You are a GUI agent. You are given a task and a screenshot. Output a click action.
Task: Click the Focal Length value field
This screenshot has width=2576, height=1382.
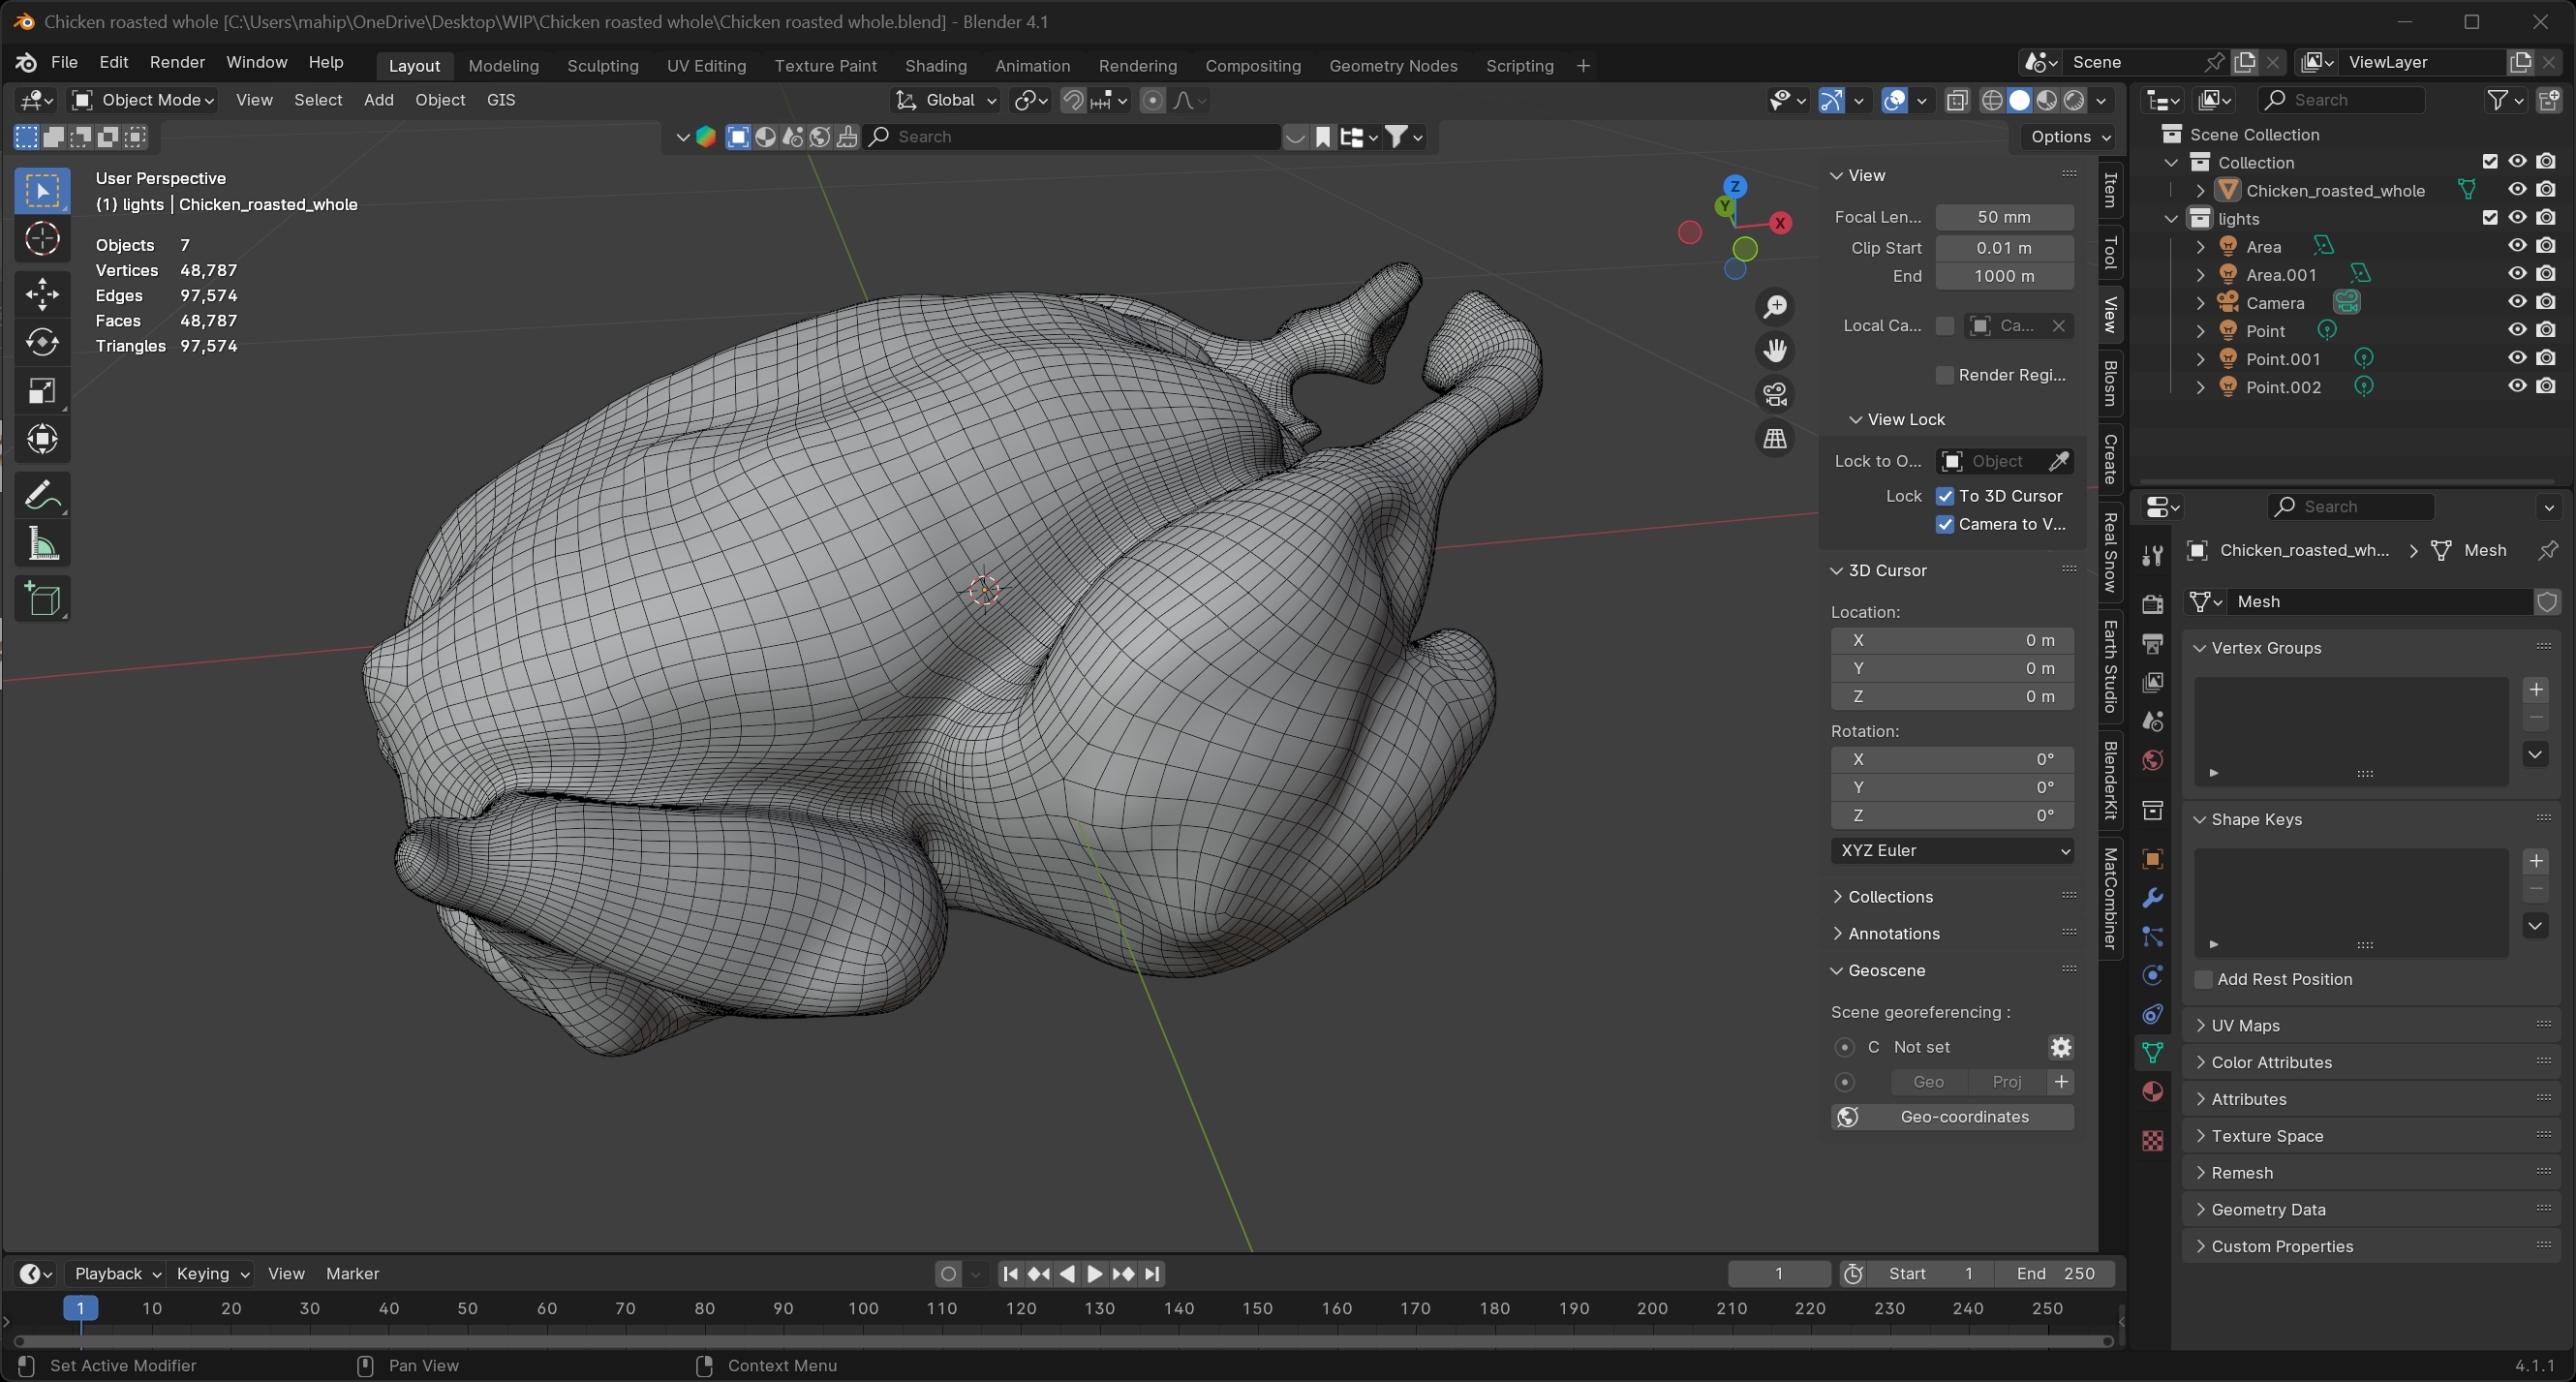[2004, 217]
